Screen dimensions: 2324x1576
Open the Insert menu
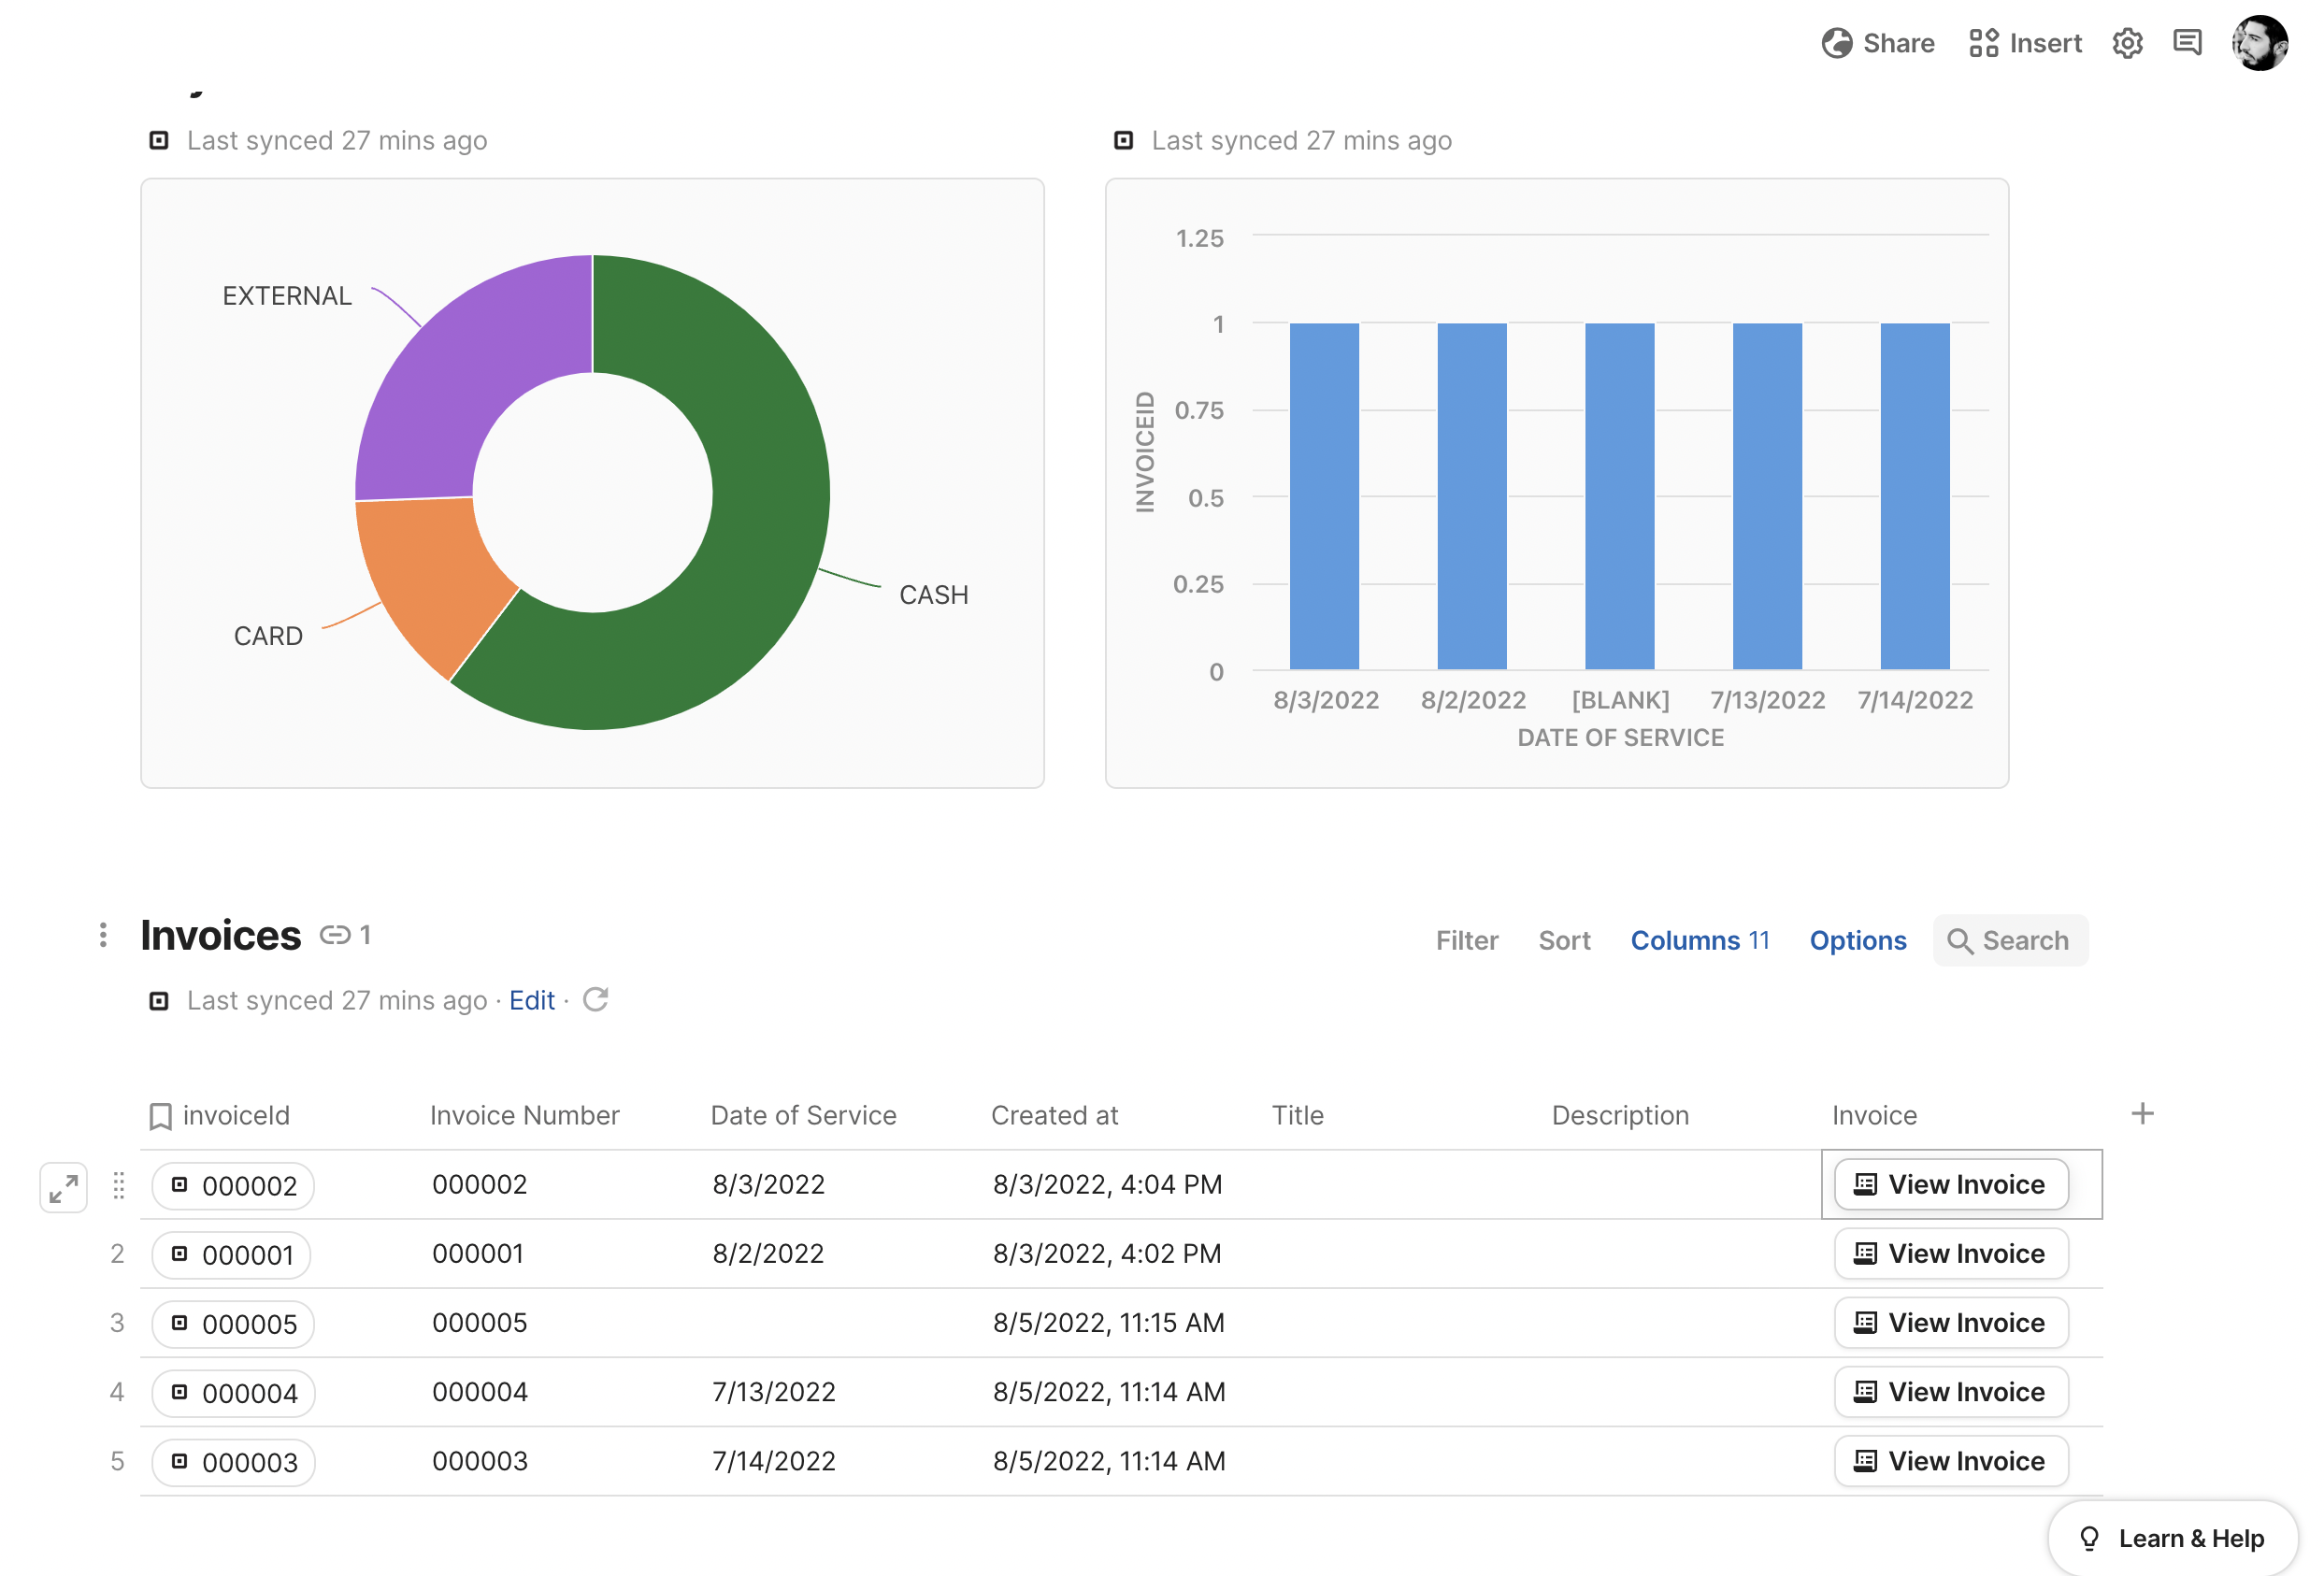tap(2025, 43)
